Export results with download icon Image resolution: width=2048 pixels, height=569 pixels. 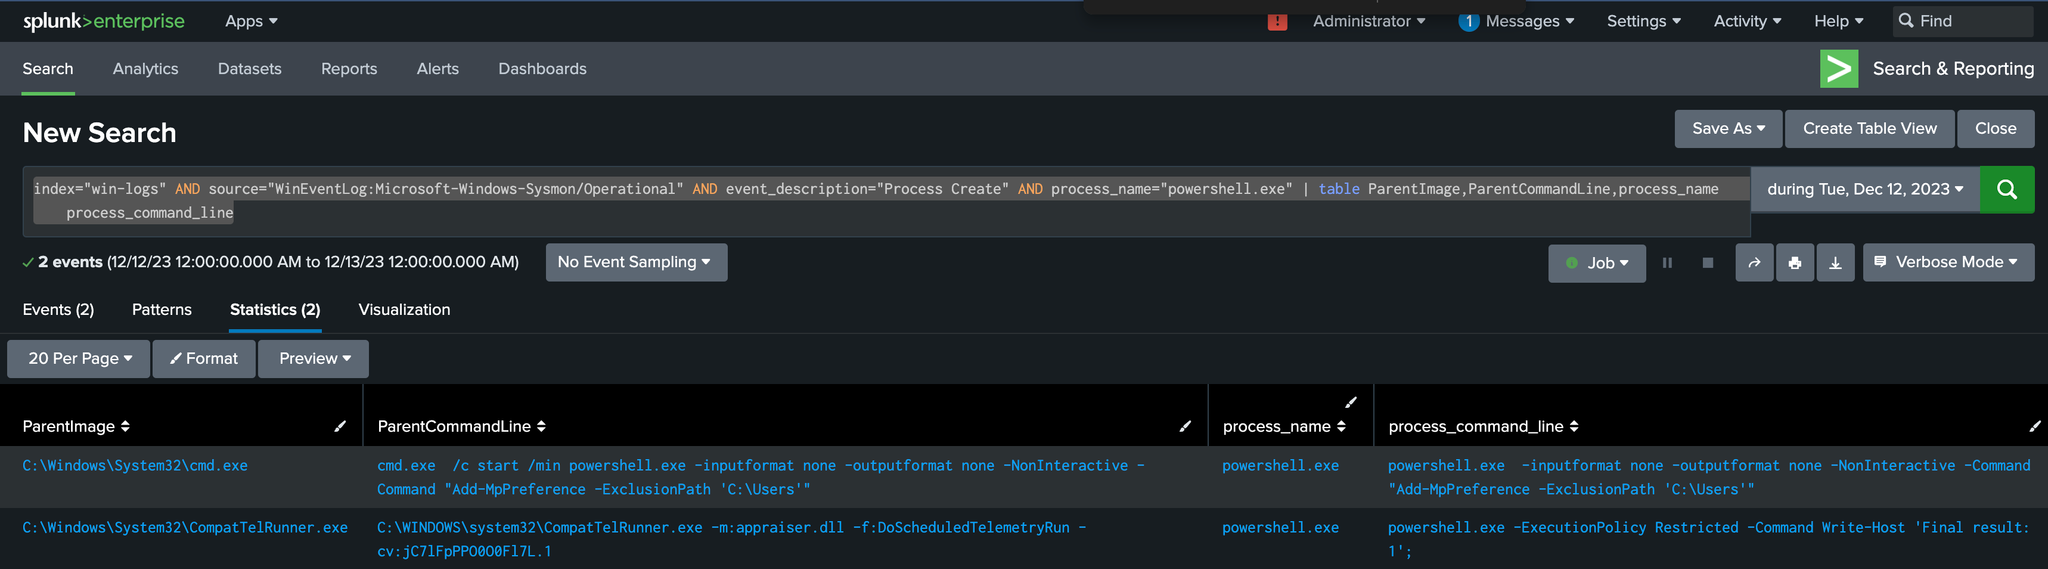pyautogui.click(x=1835, y=263)
